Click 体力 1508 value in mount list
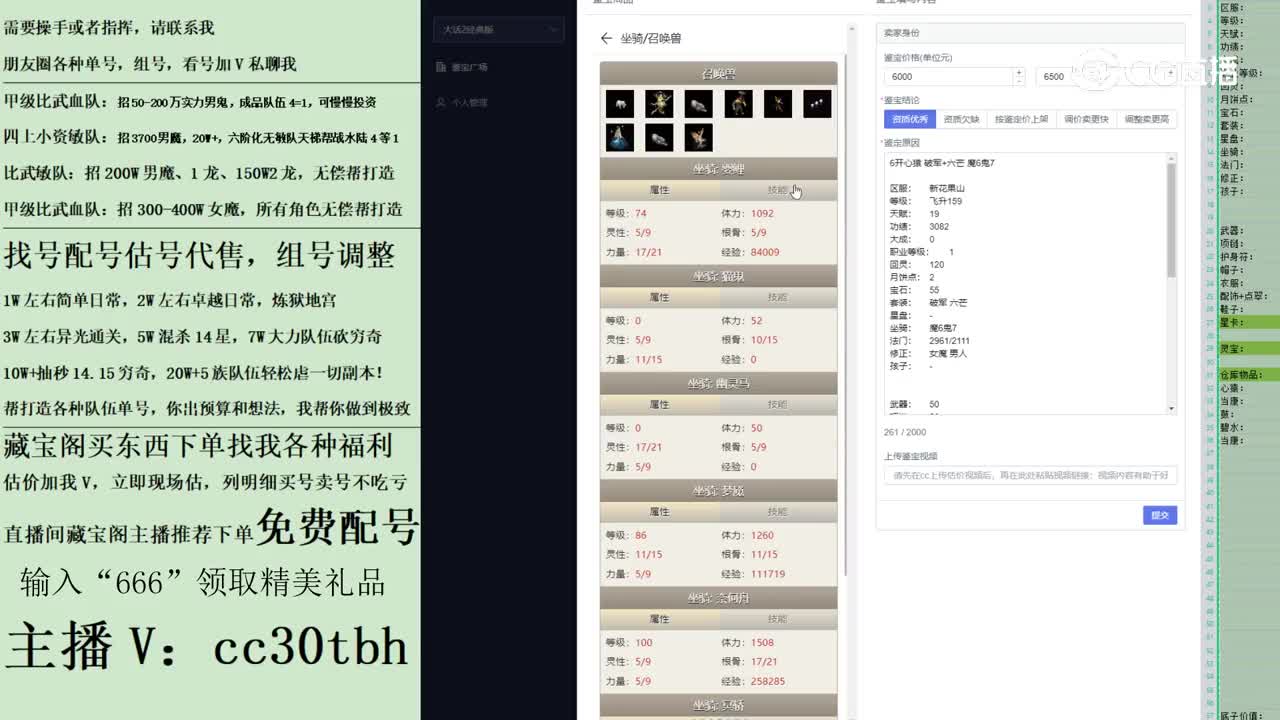 pyautogui.click(x=762, y=642)
